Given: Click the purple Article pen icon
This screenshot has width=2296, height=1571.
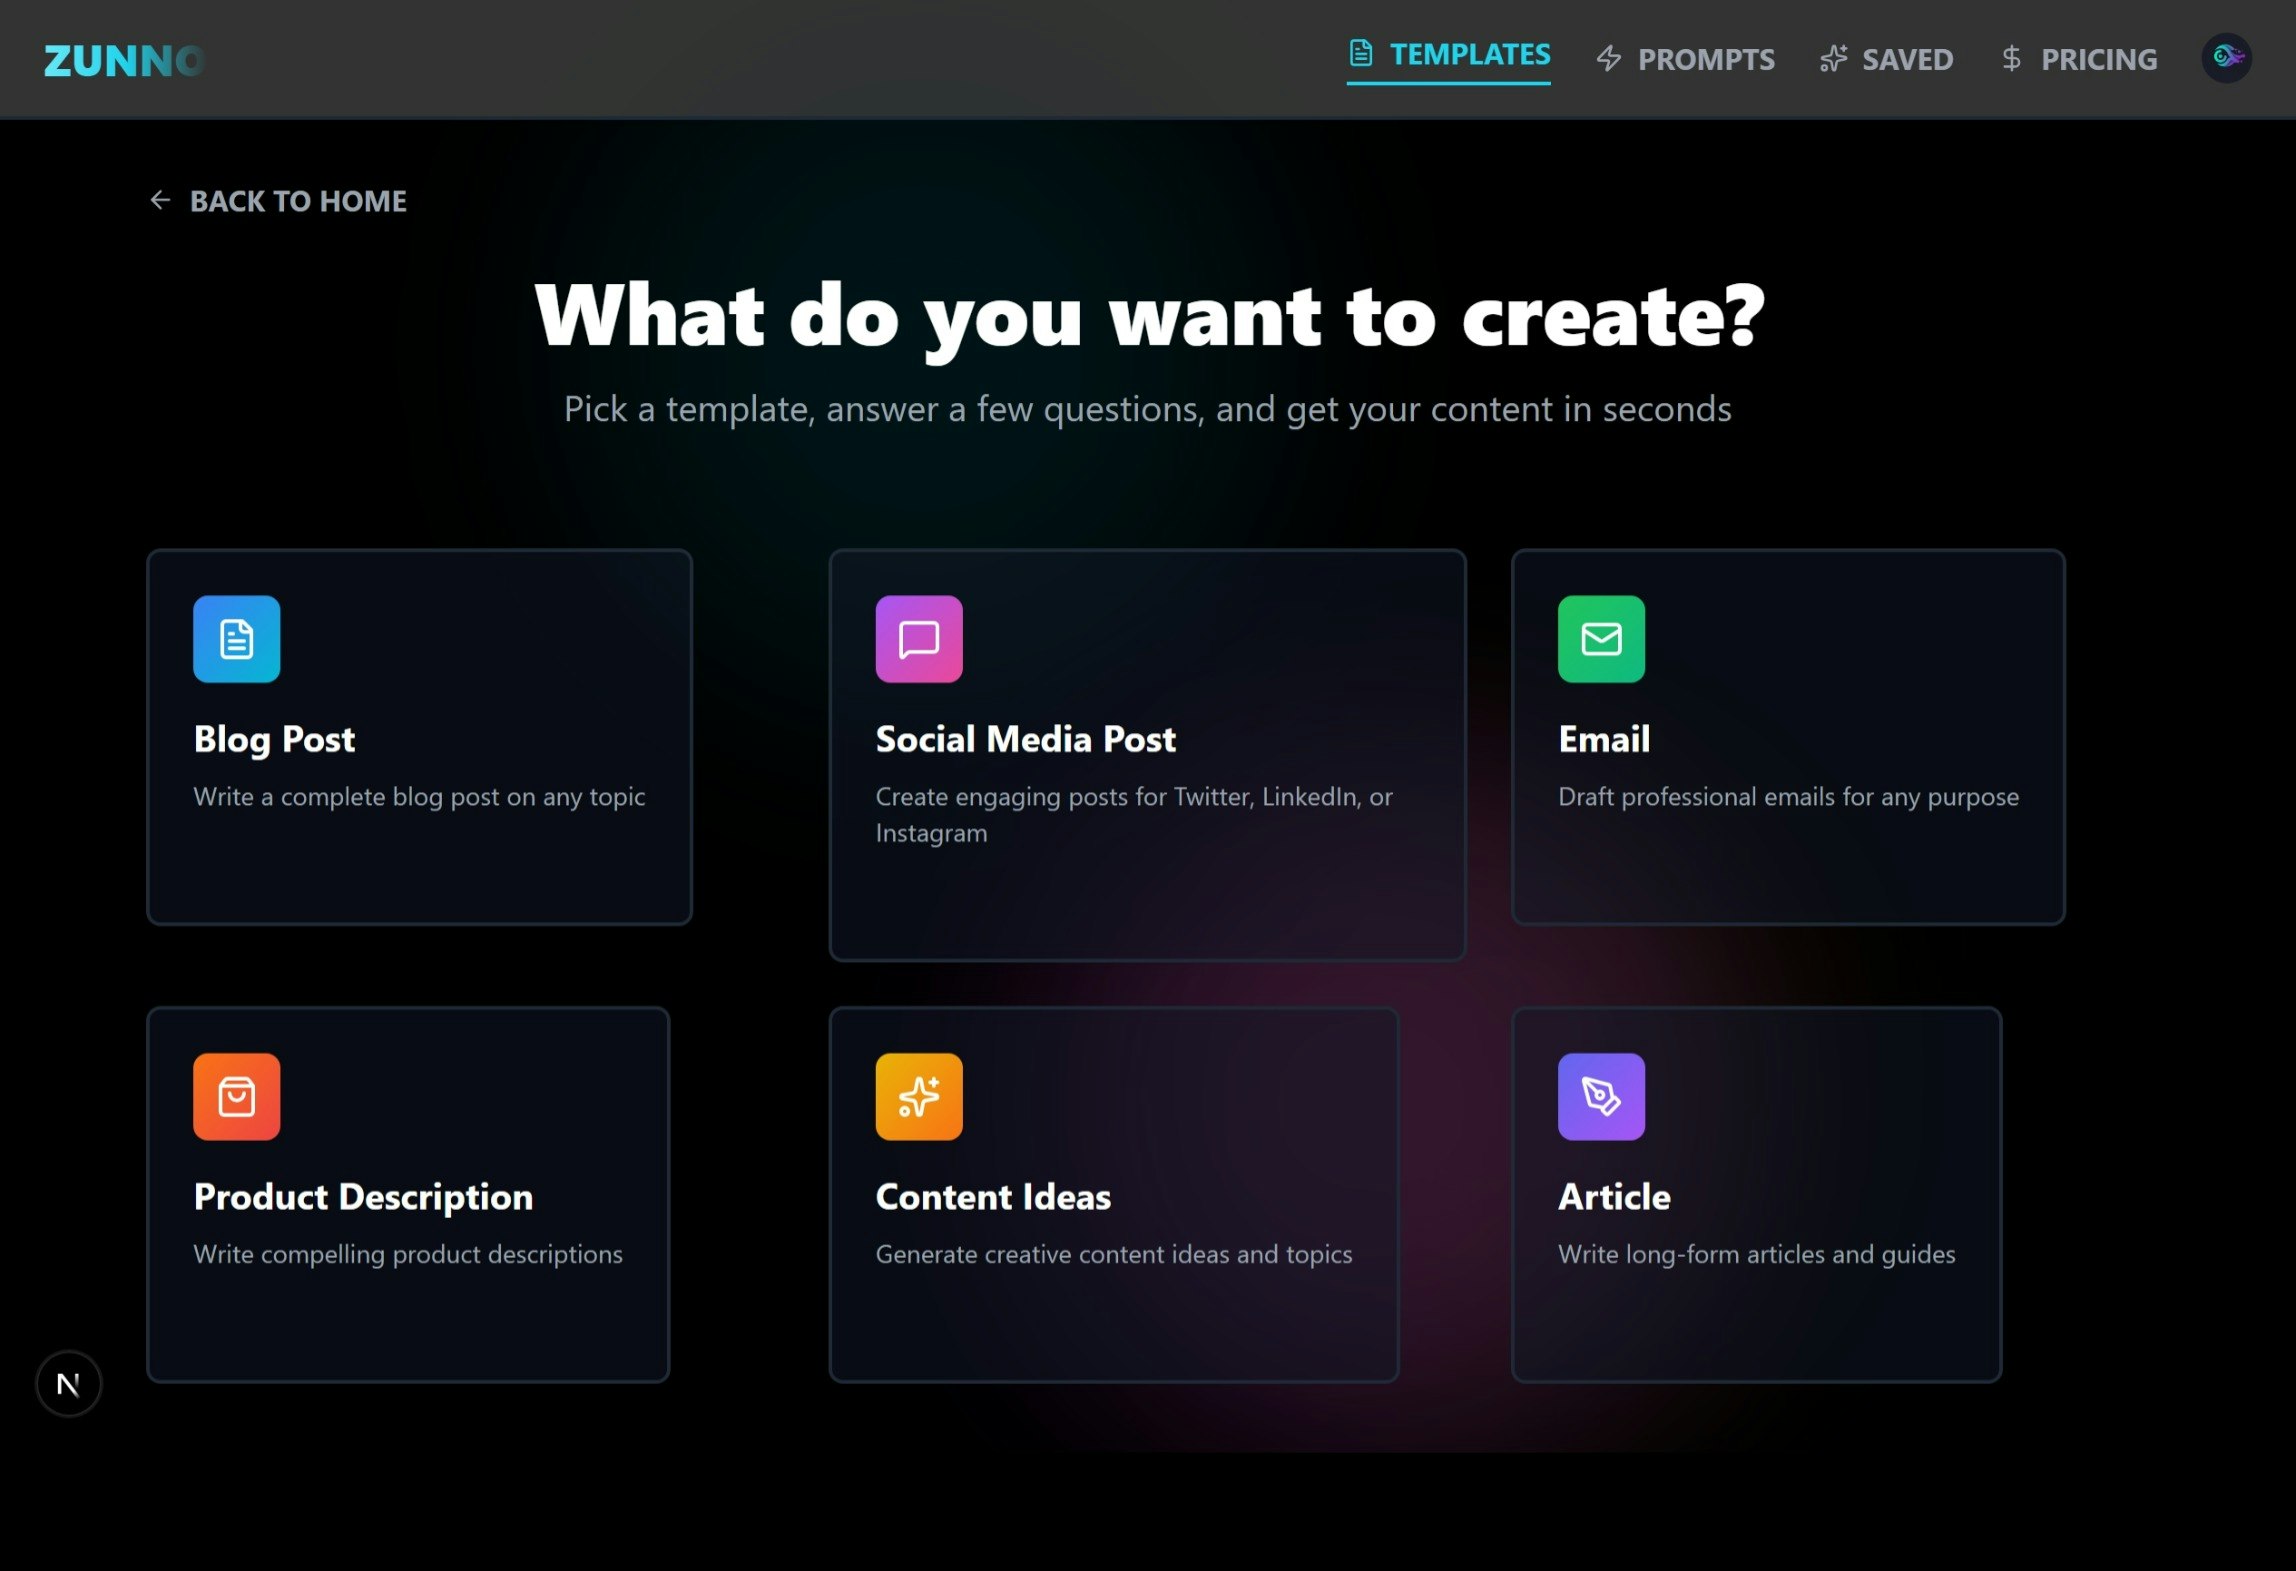Looking at the screenshot, I should pyautogui.click(x=1600, y=1096).
